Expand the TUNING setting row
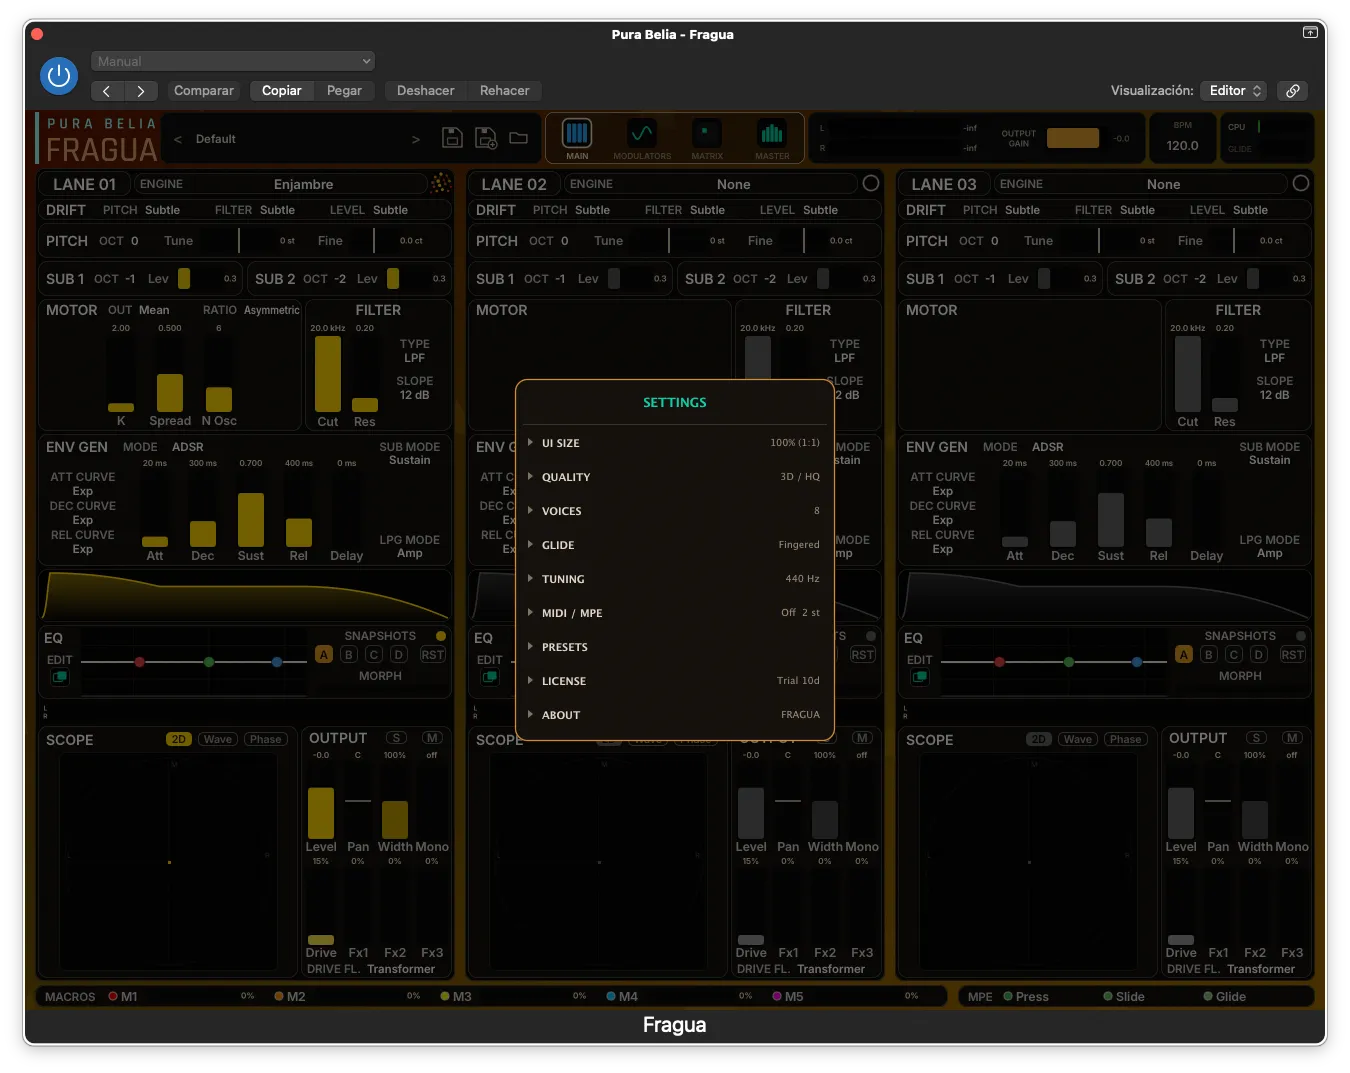 pos(674,579)
